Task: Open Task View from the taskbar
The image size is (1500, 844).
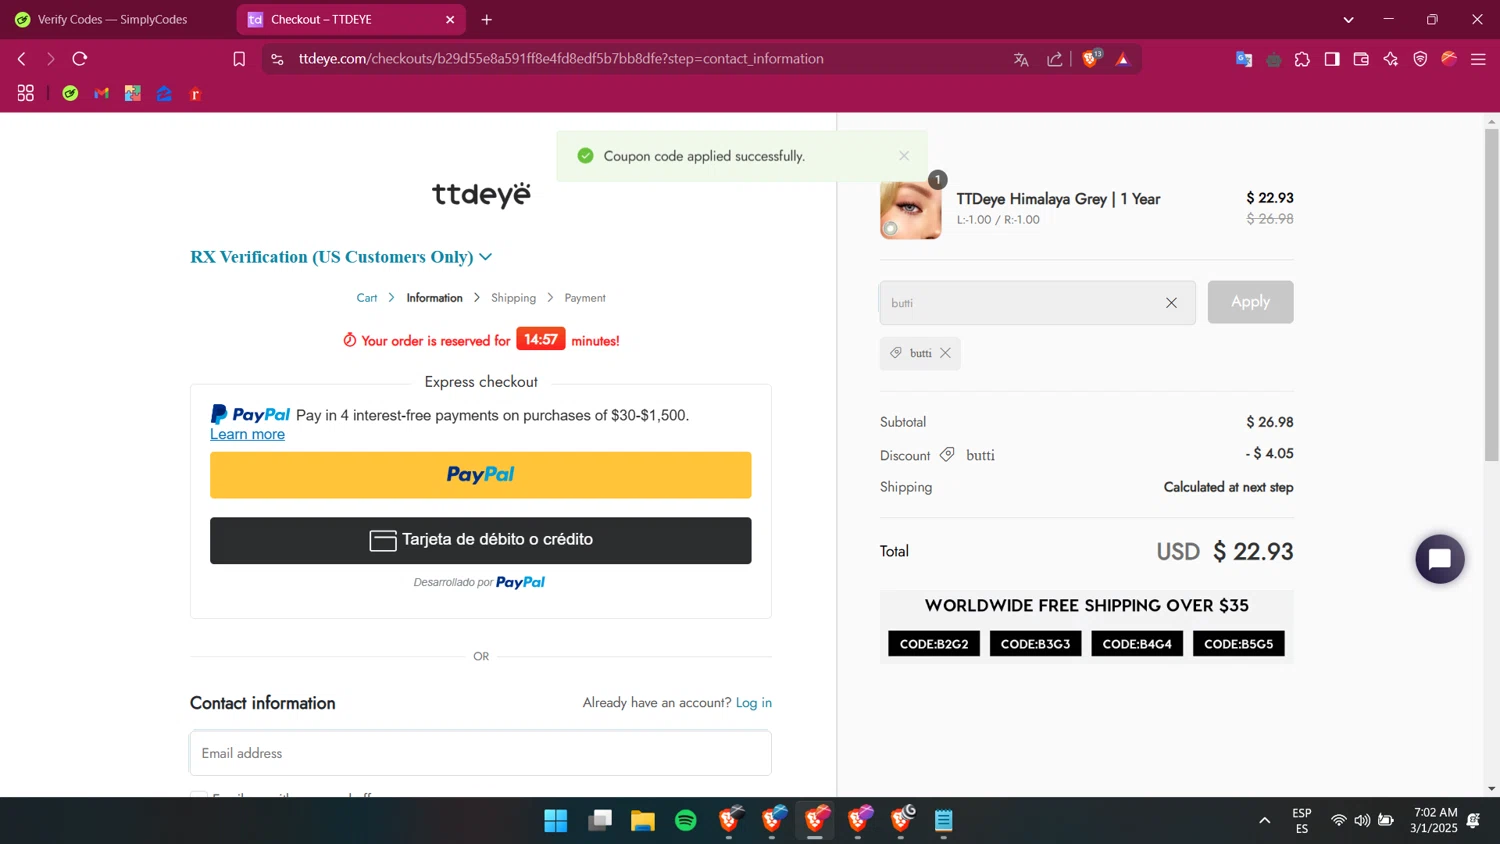Action: [x=600, y=821]
